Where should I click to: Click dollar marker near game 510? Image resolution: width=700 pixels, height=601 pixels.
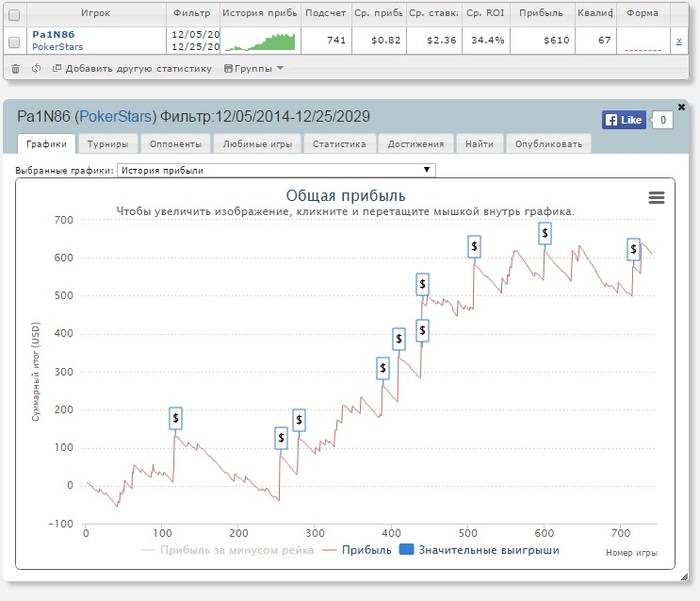(474, 246)
